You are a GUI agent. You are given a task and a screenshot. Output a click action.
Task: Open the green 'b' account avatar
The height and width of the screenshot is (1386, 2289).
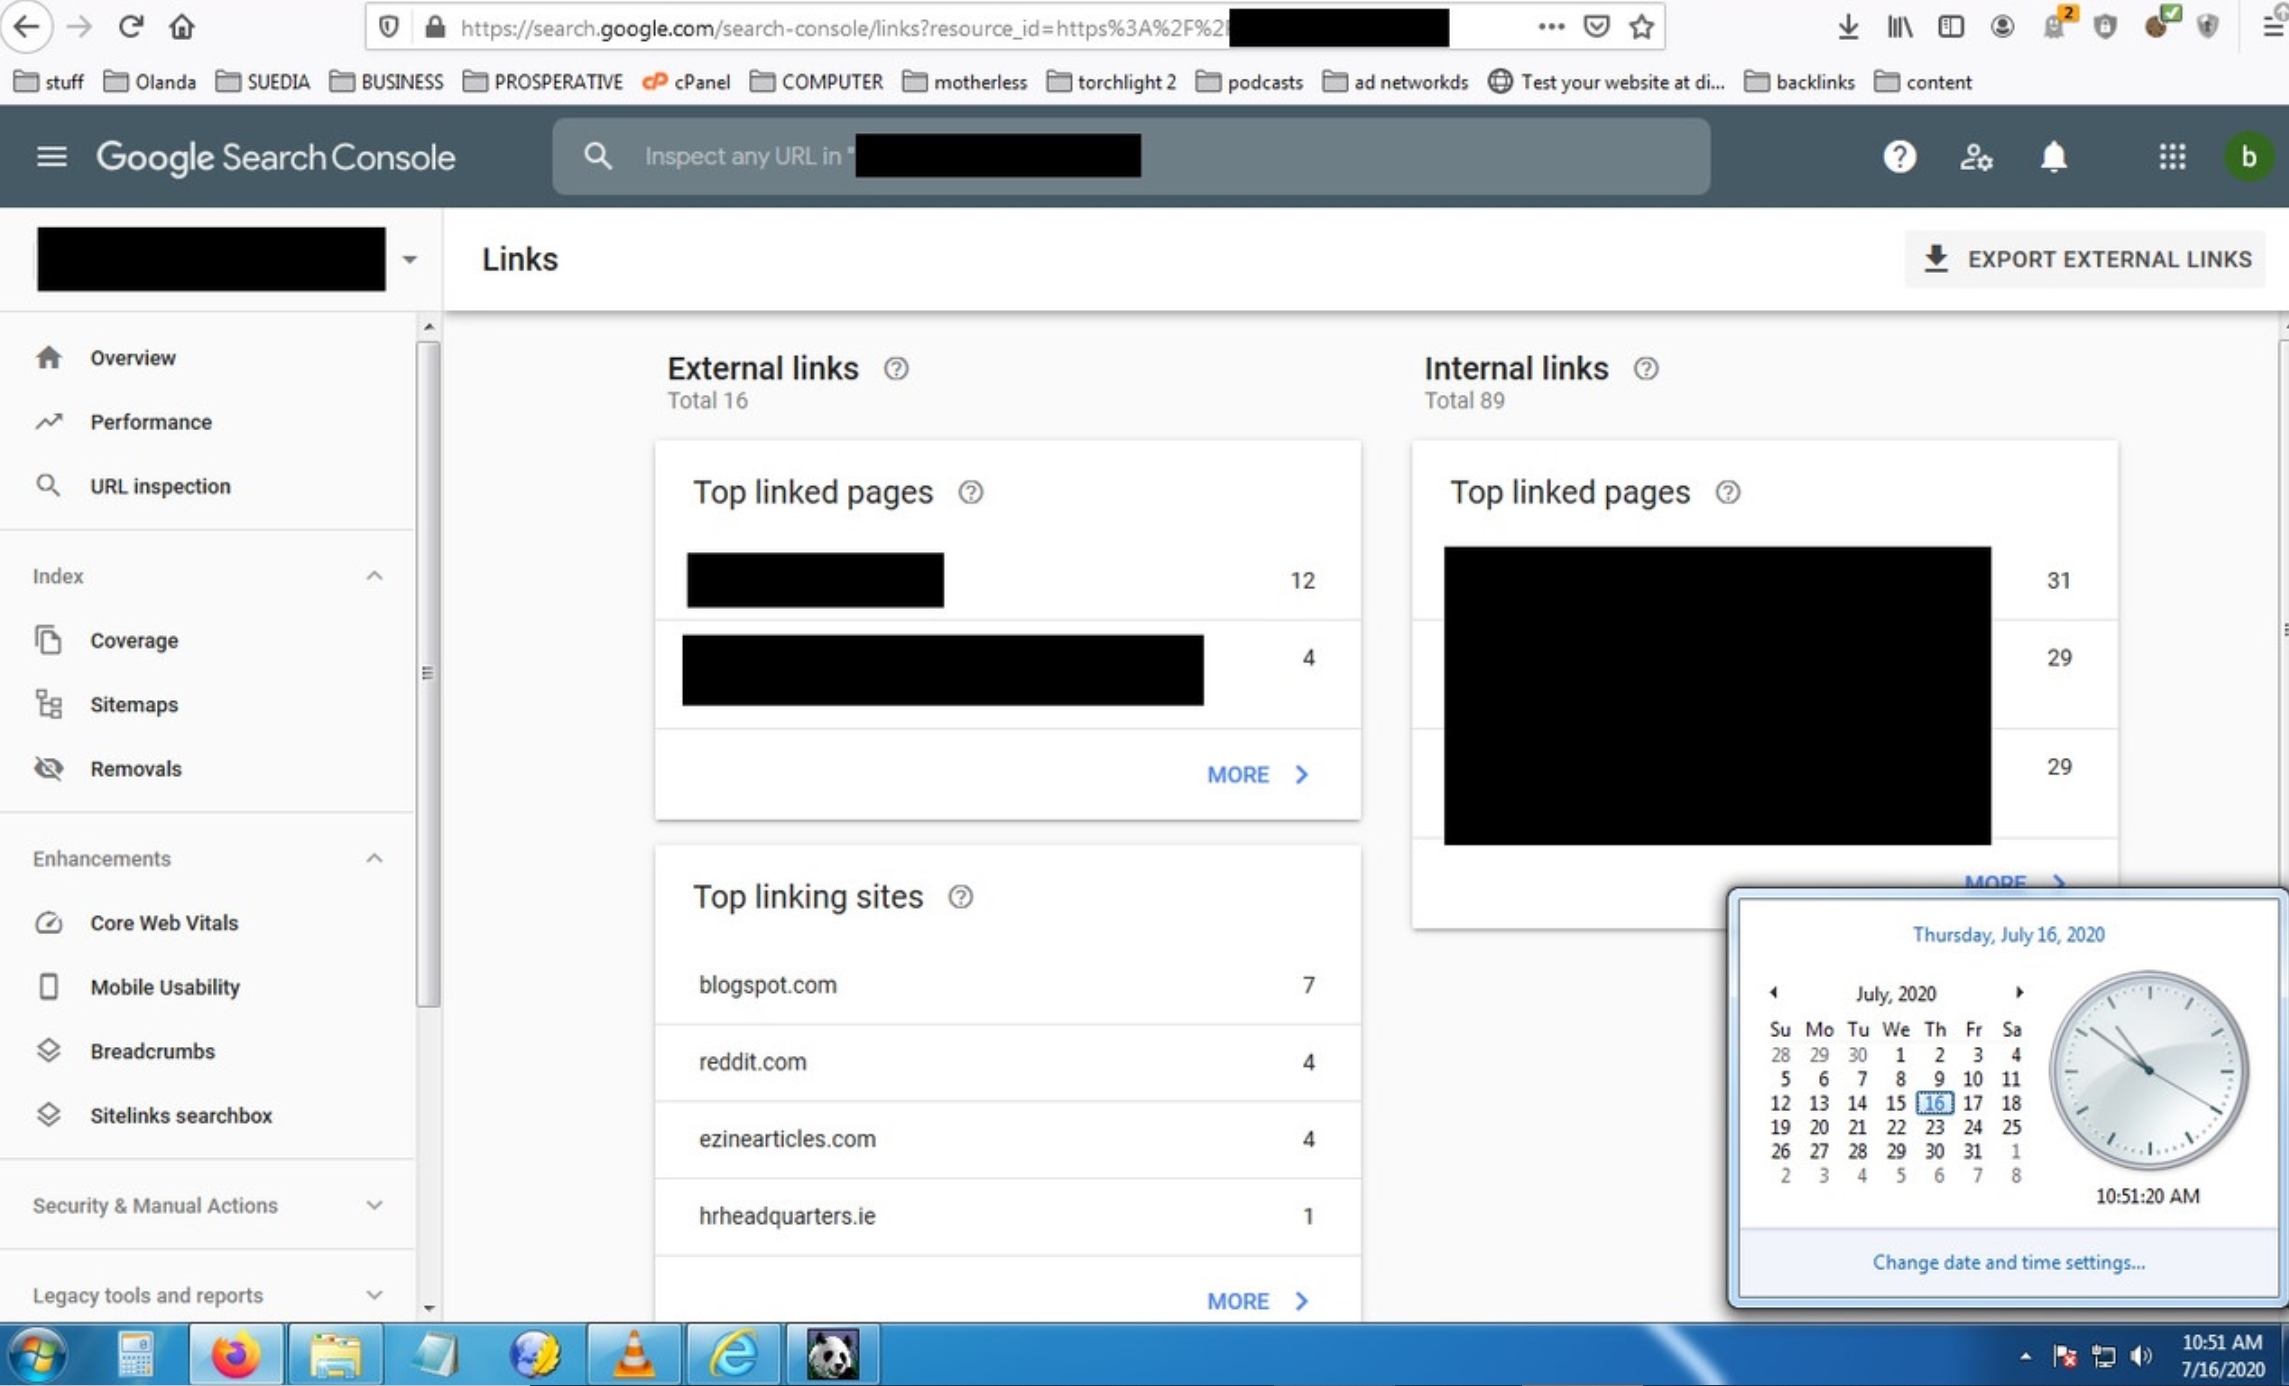tap(2248, 157)
